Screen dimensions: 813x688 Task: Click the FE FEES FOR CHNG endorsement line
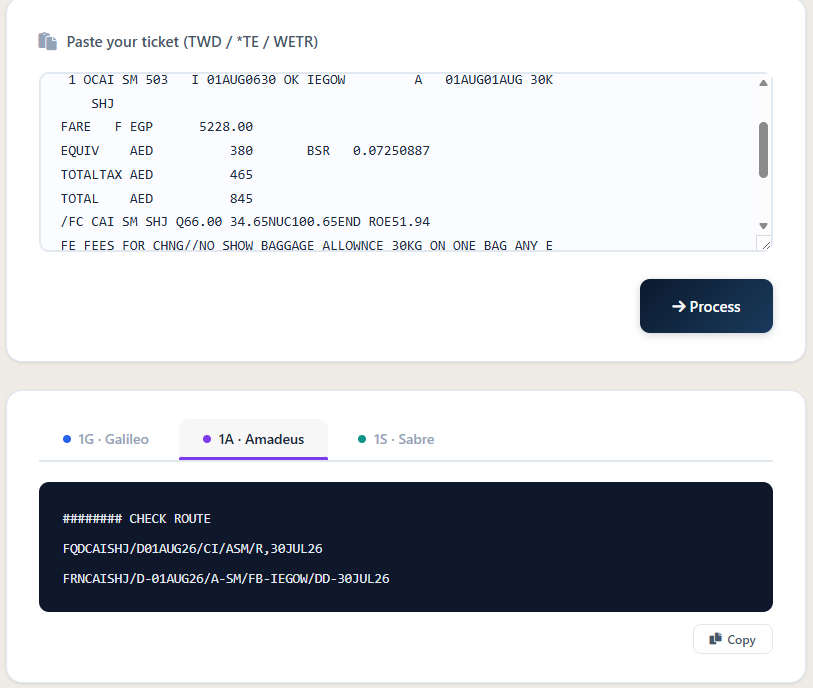(x=306, y=245)
